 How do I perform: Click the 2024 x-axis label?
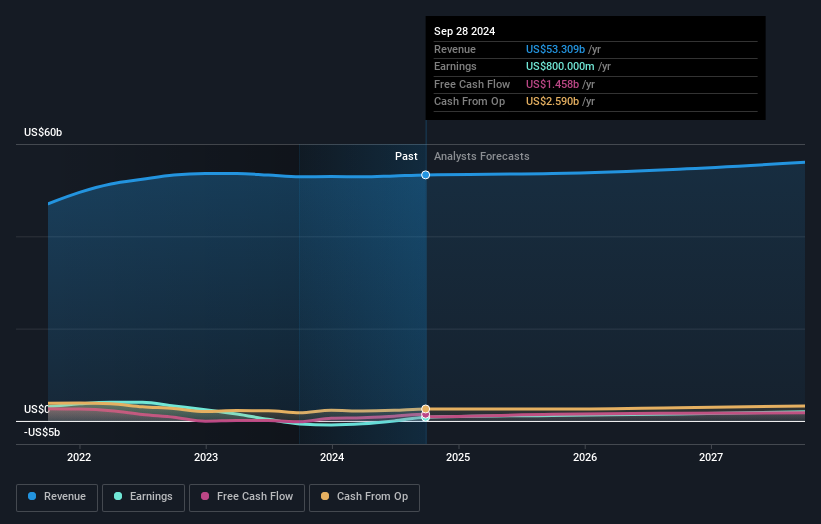click(332, 457)
